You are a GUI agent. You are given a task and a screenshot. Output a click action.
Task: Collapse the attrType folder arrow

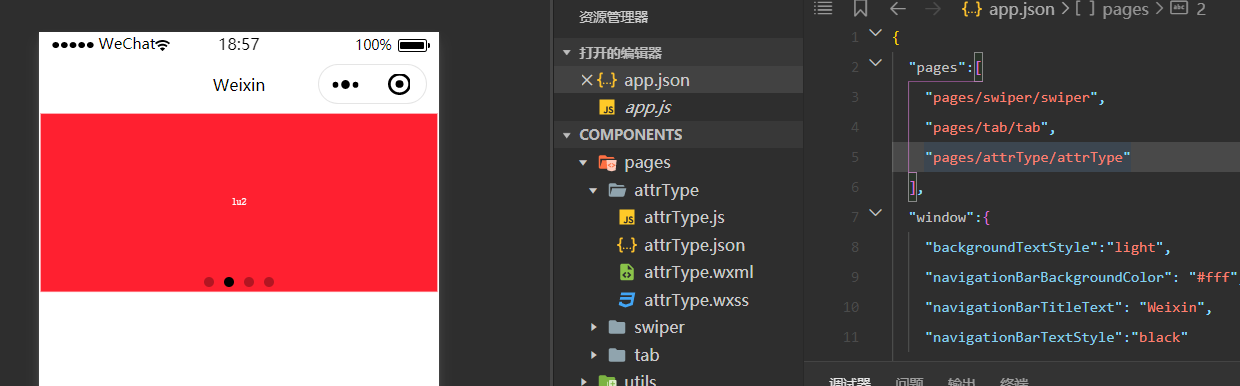tap(592, 190)
